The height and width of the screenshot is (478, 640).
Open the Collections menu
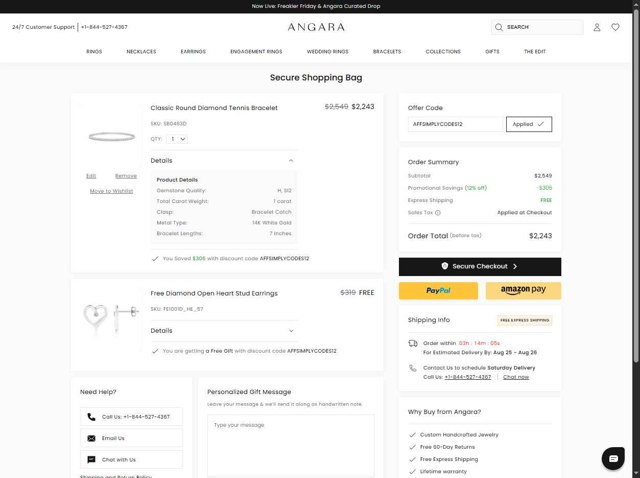443,51
